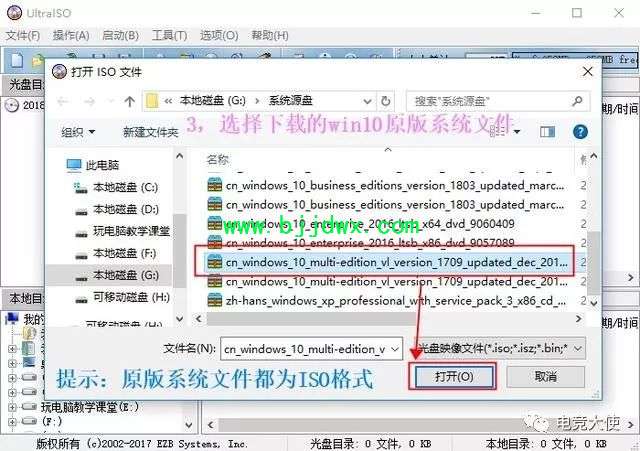Image resolution: width=640 pixels, height=451 pixels.
Task: Click the New file toolbar icon in UltraISO
Action: [16, 60]
